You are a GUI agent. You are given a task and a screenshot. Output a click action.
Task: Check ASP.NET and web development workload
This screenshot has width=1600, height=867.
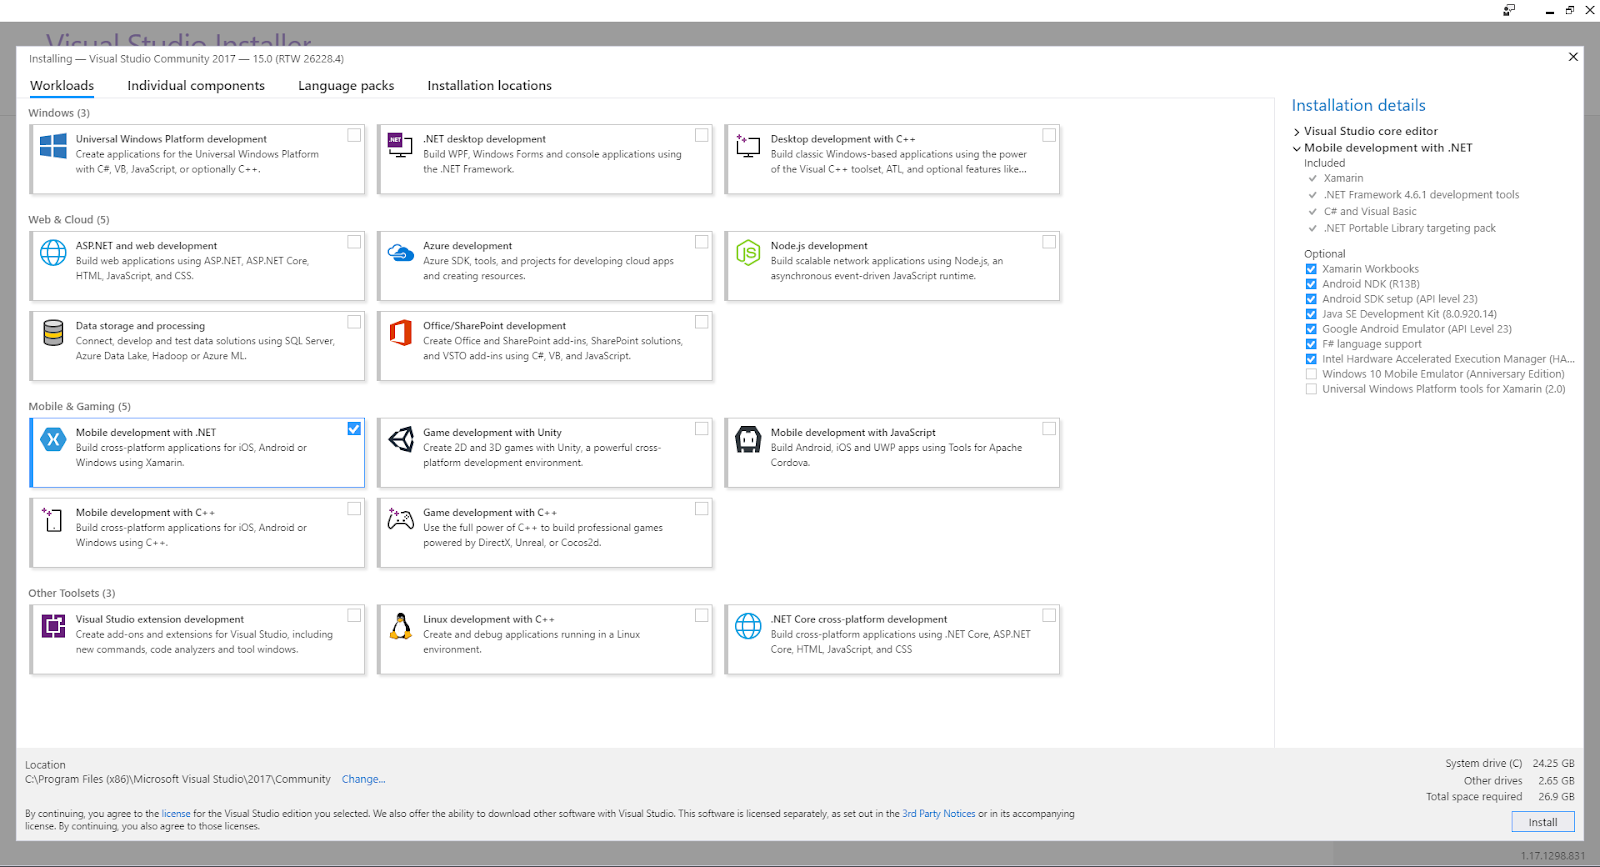pyautogui.click(x=354, y=242)
